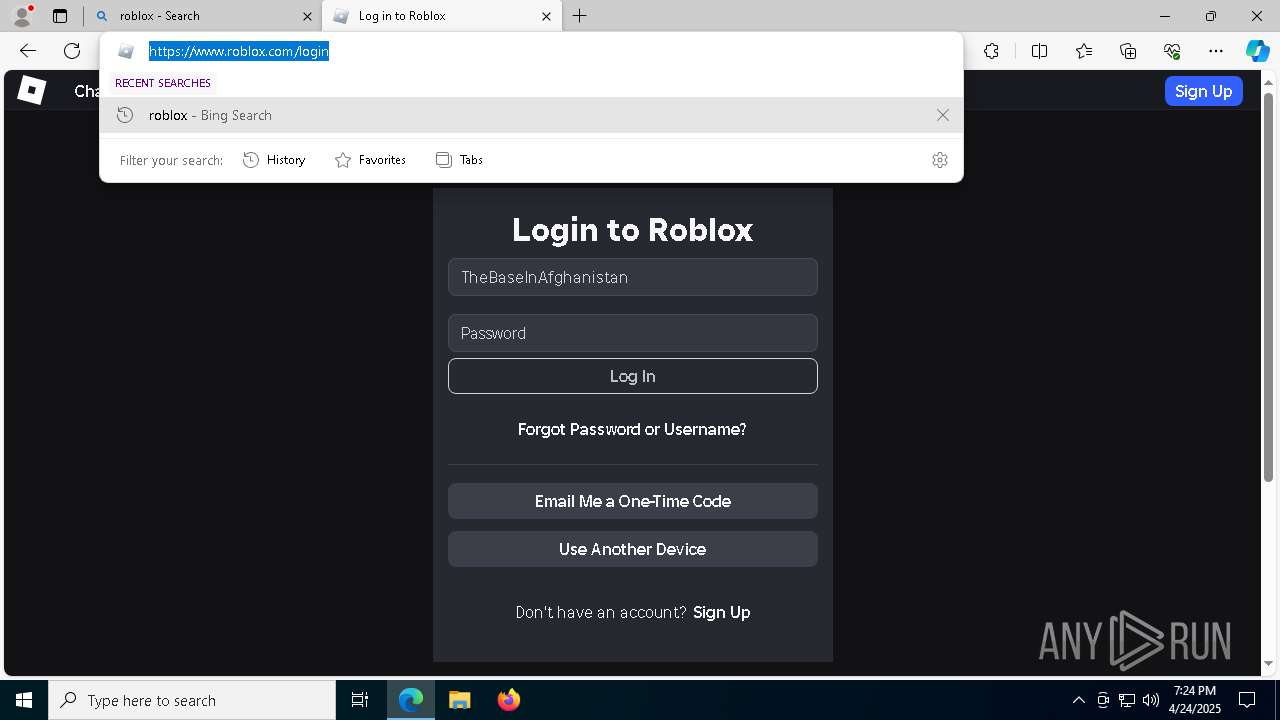Reload the page with refresh icon
The width and height of the screenshot is (1280, 720).
[x=72, y=51]
